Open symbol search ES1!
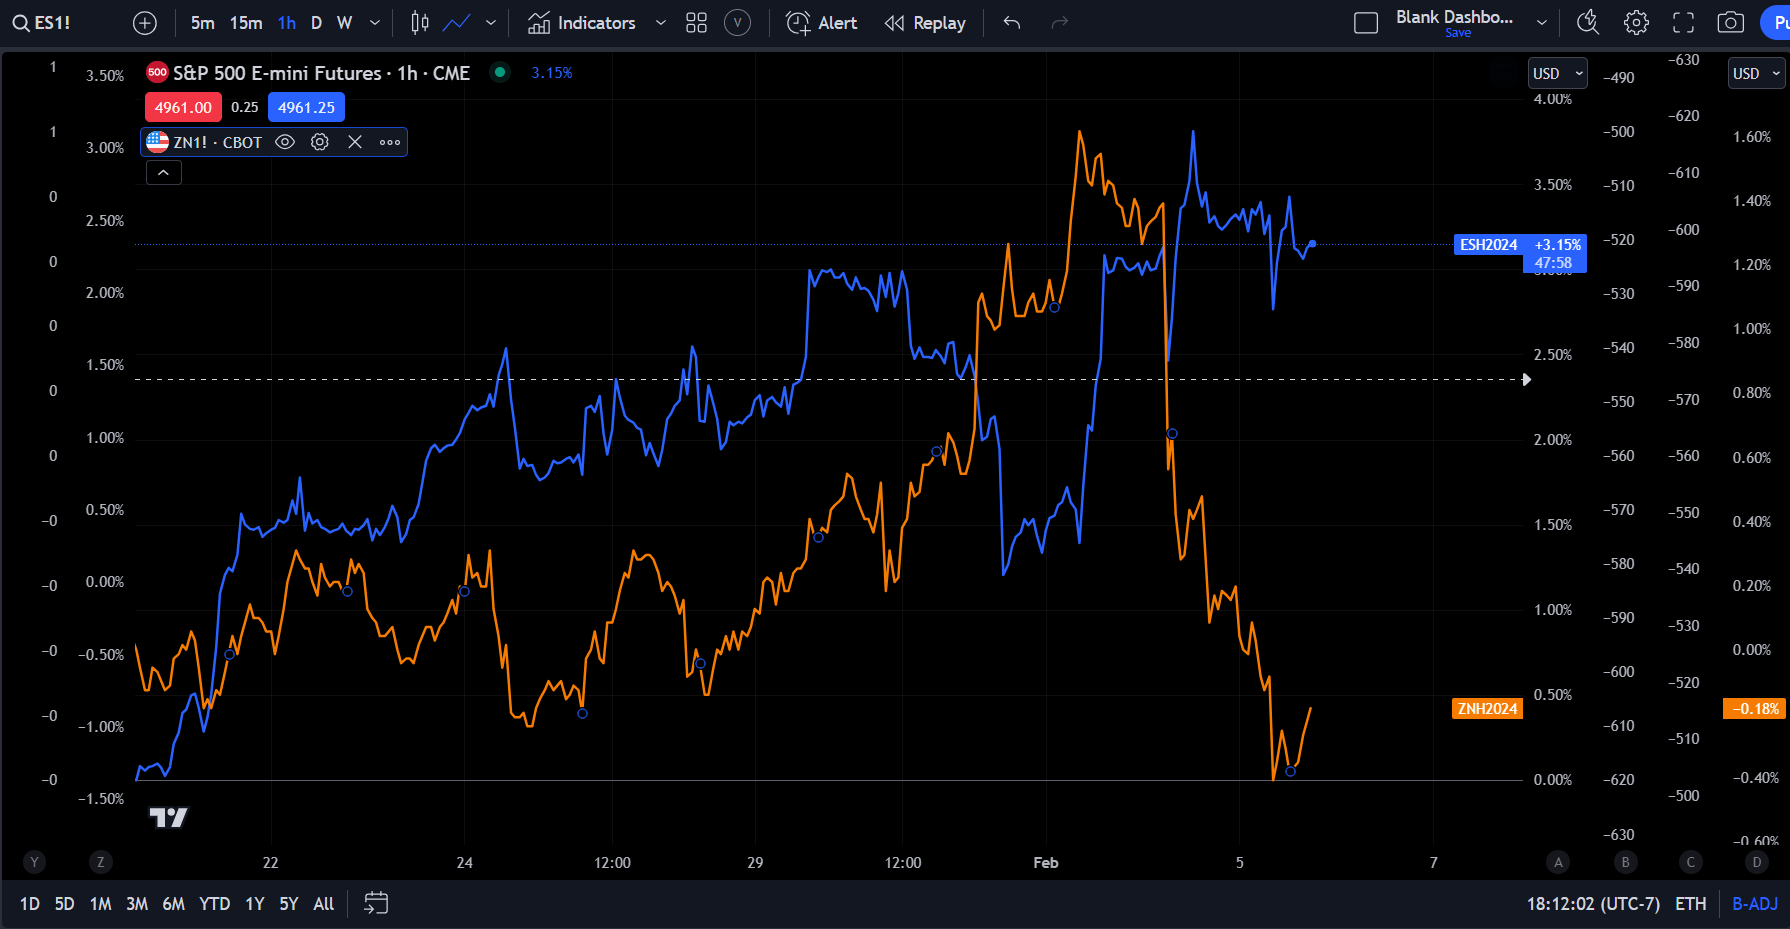This screenshot has height=929, width=1790. point(42,23)
